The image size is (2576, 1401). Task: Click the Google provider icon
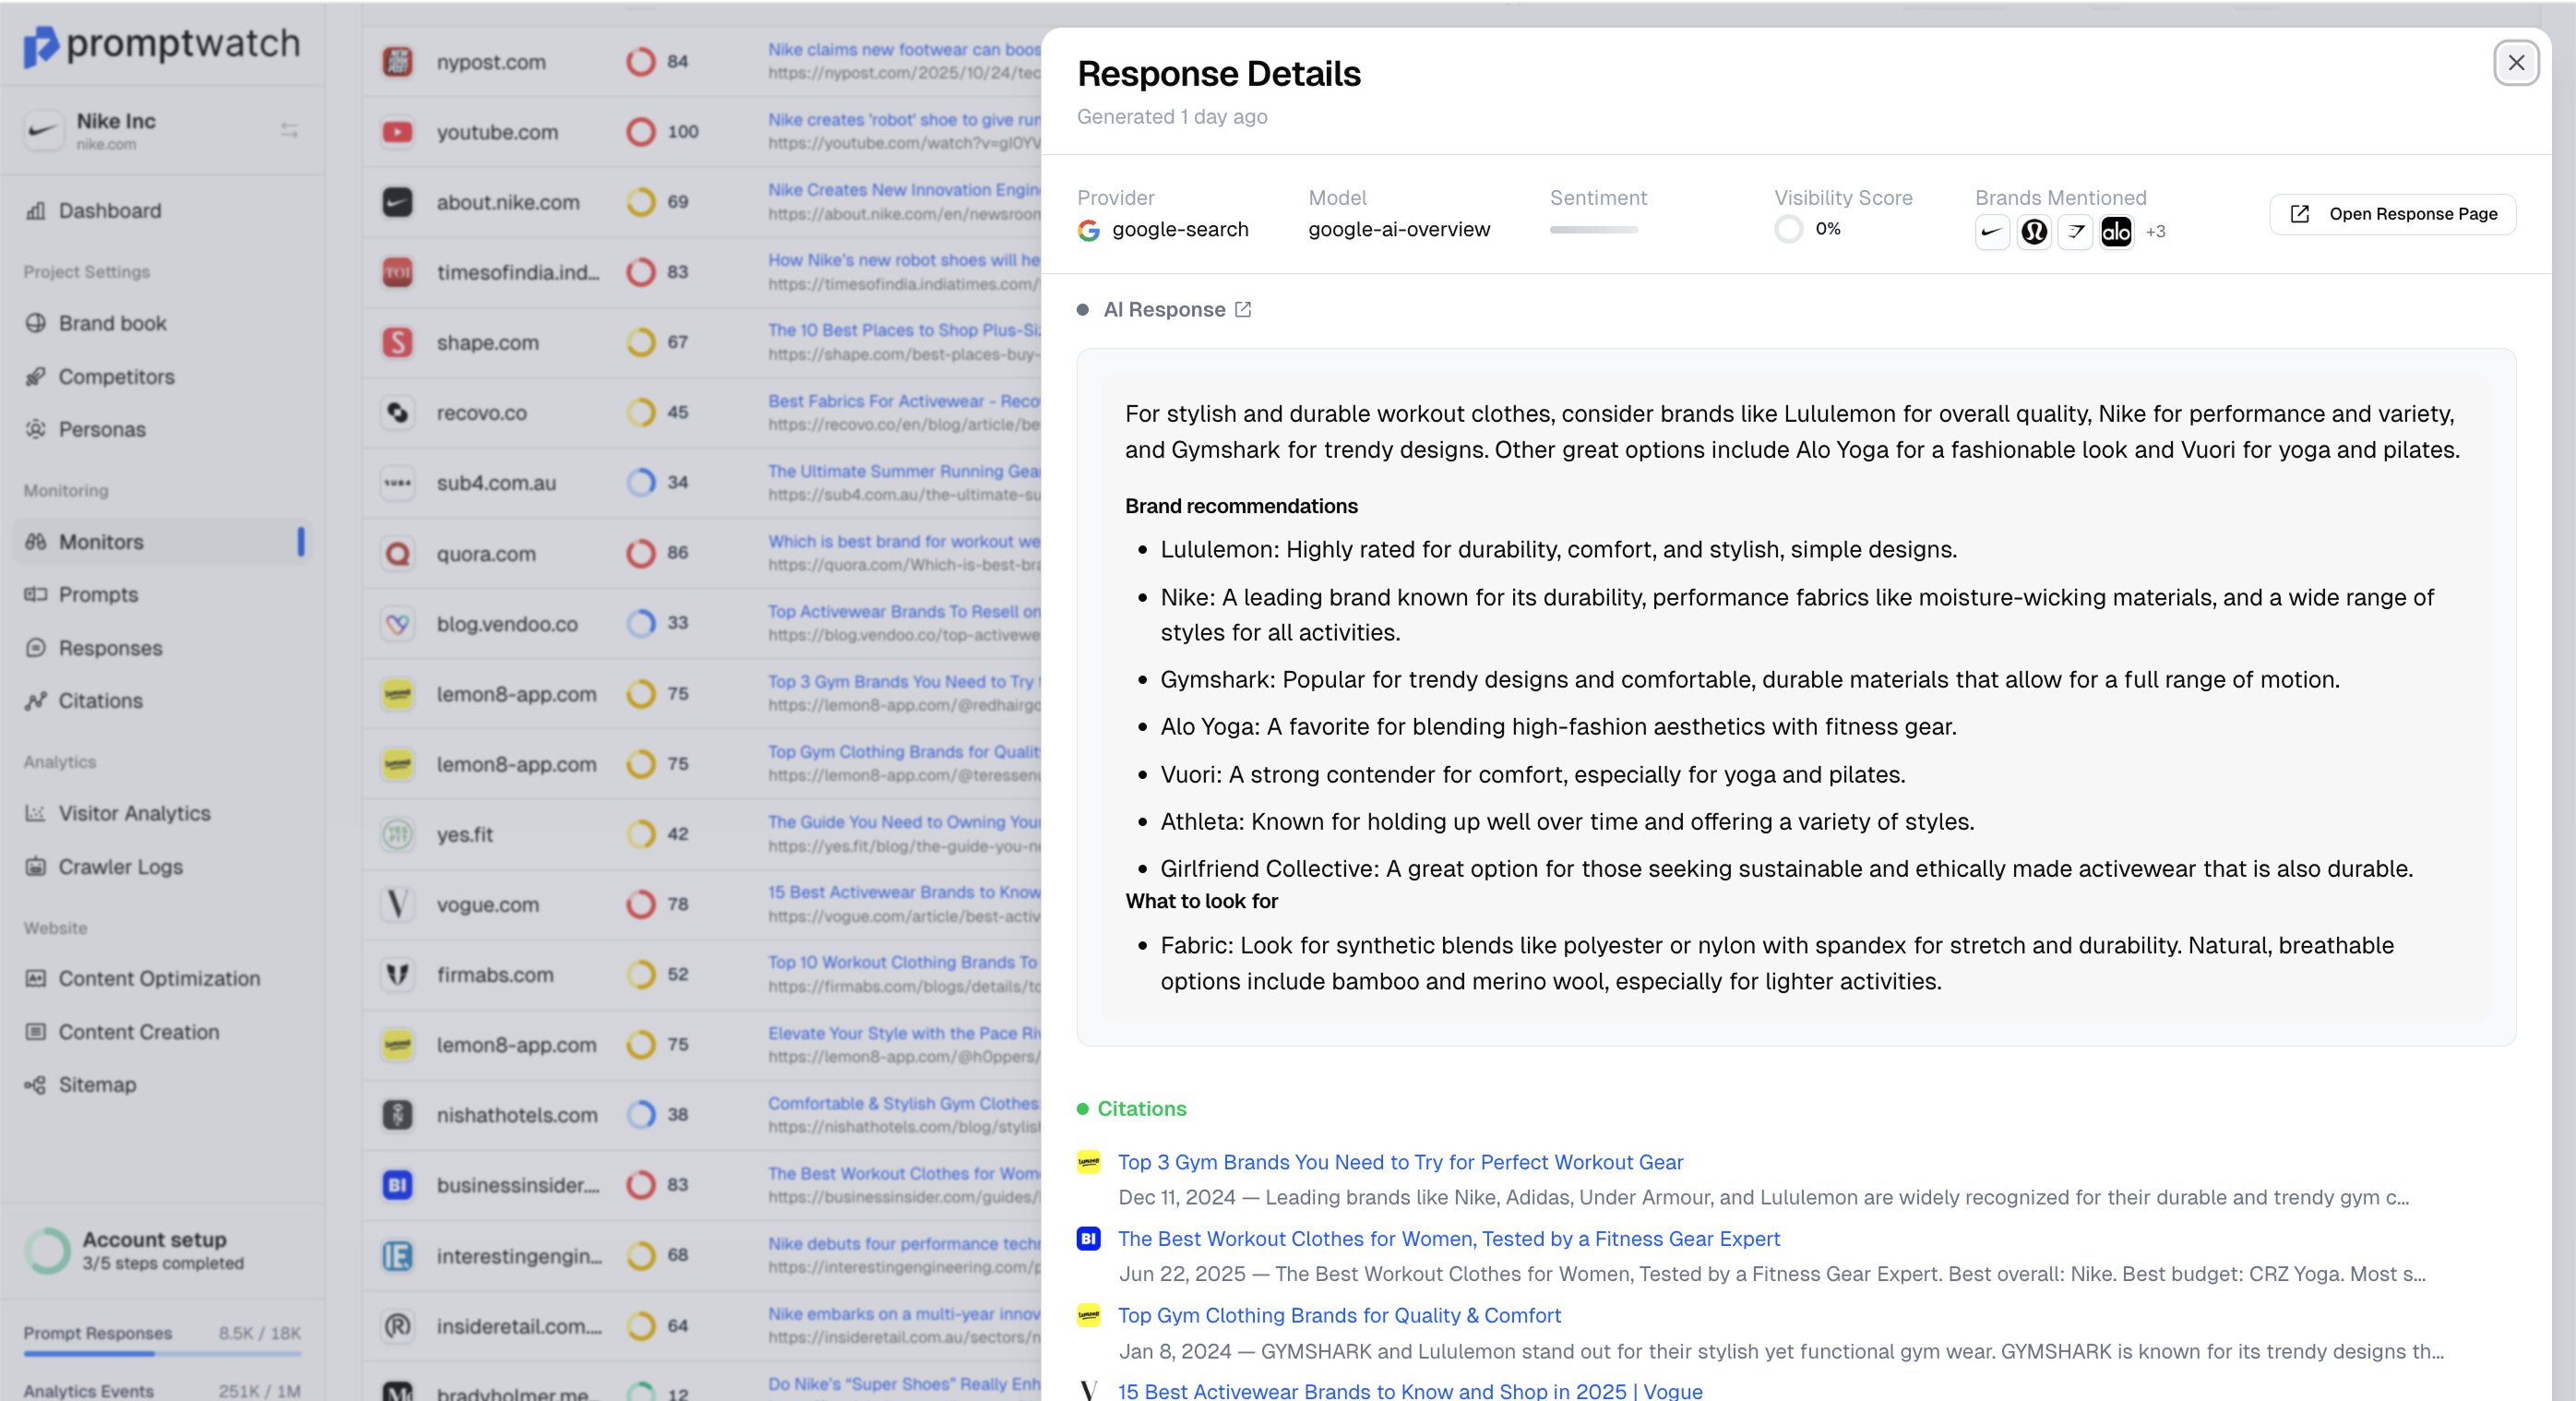(1088, 230)
